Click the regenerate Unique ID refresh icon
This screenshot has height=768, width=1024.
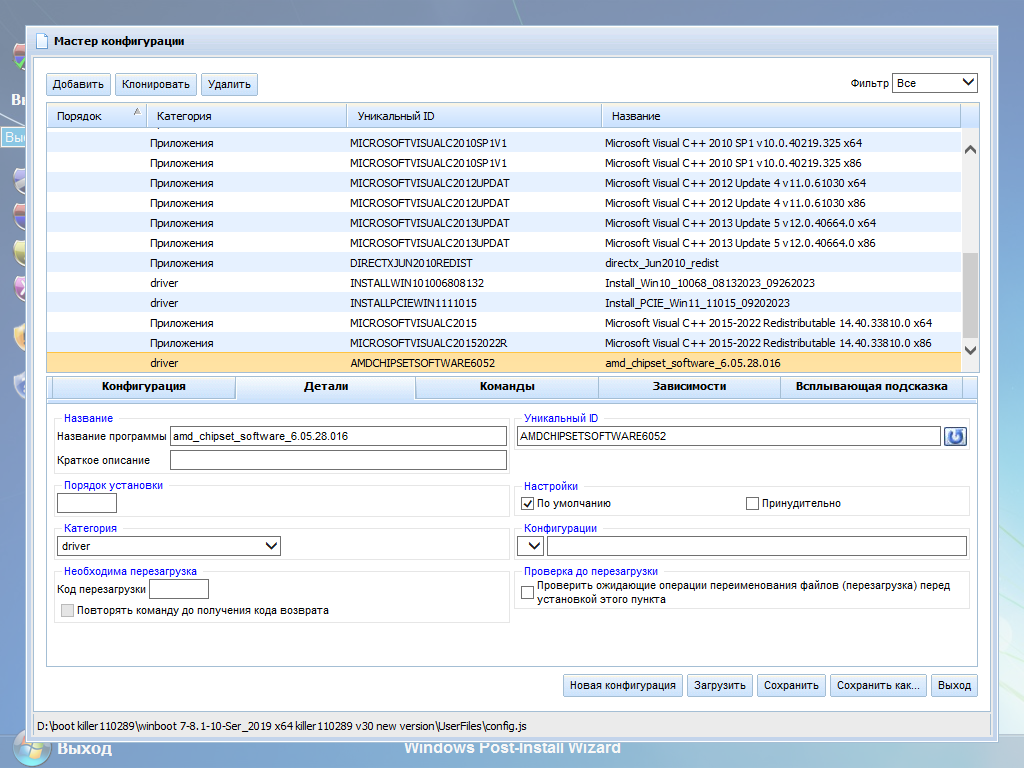[955, 436]
